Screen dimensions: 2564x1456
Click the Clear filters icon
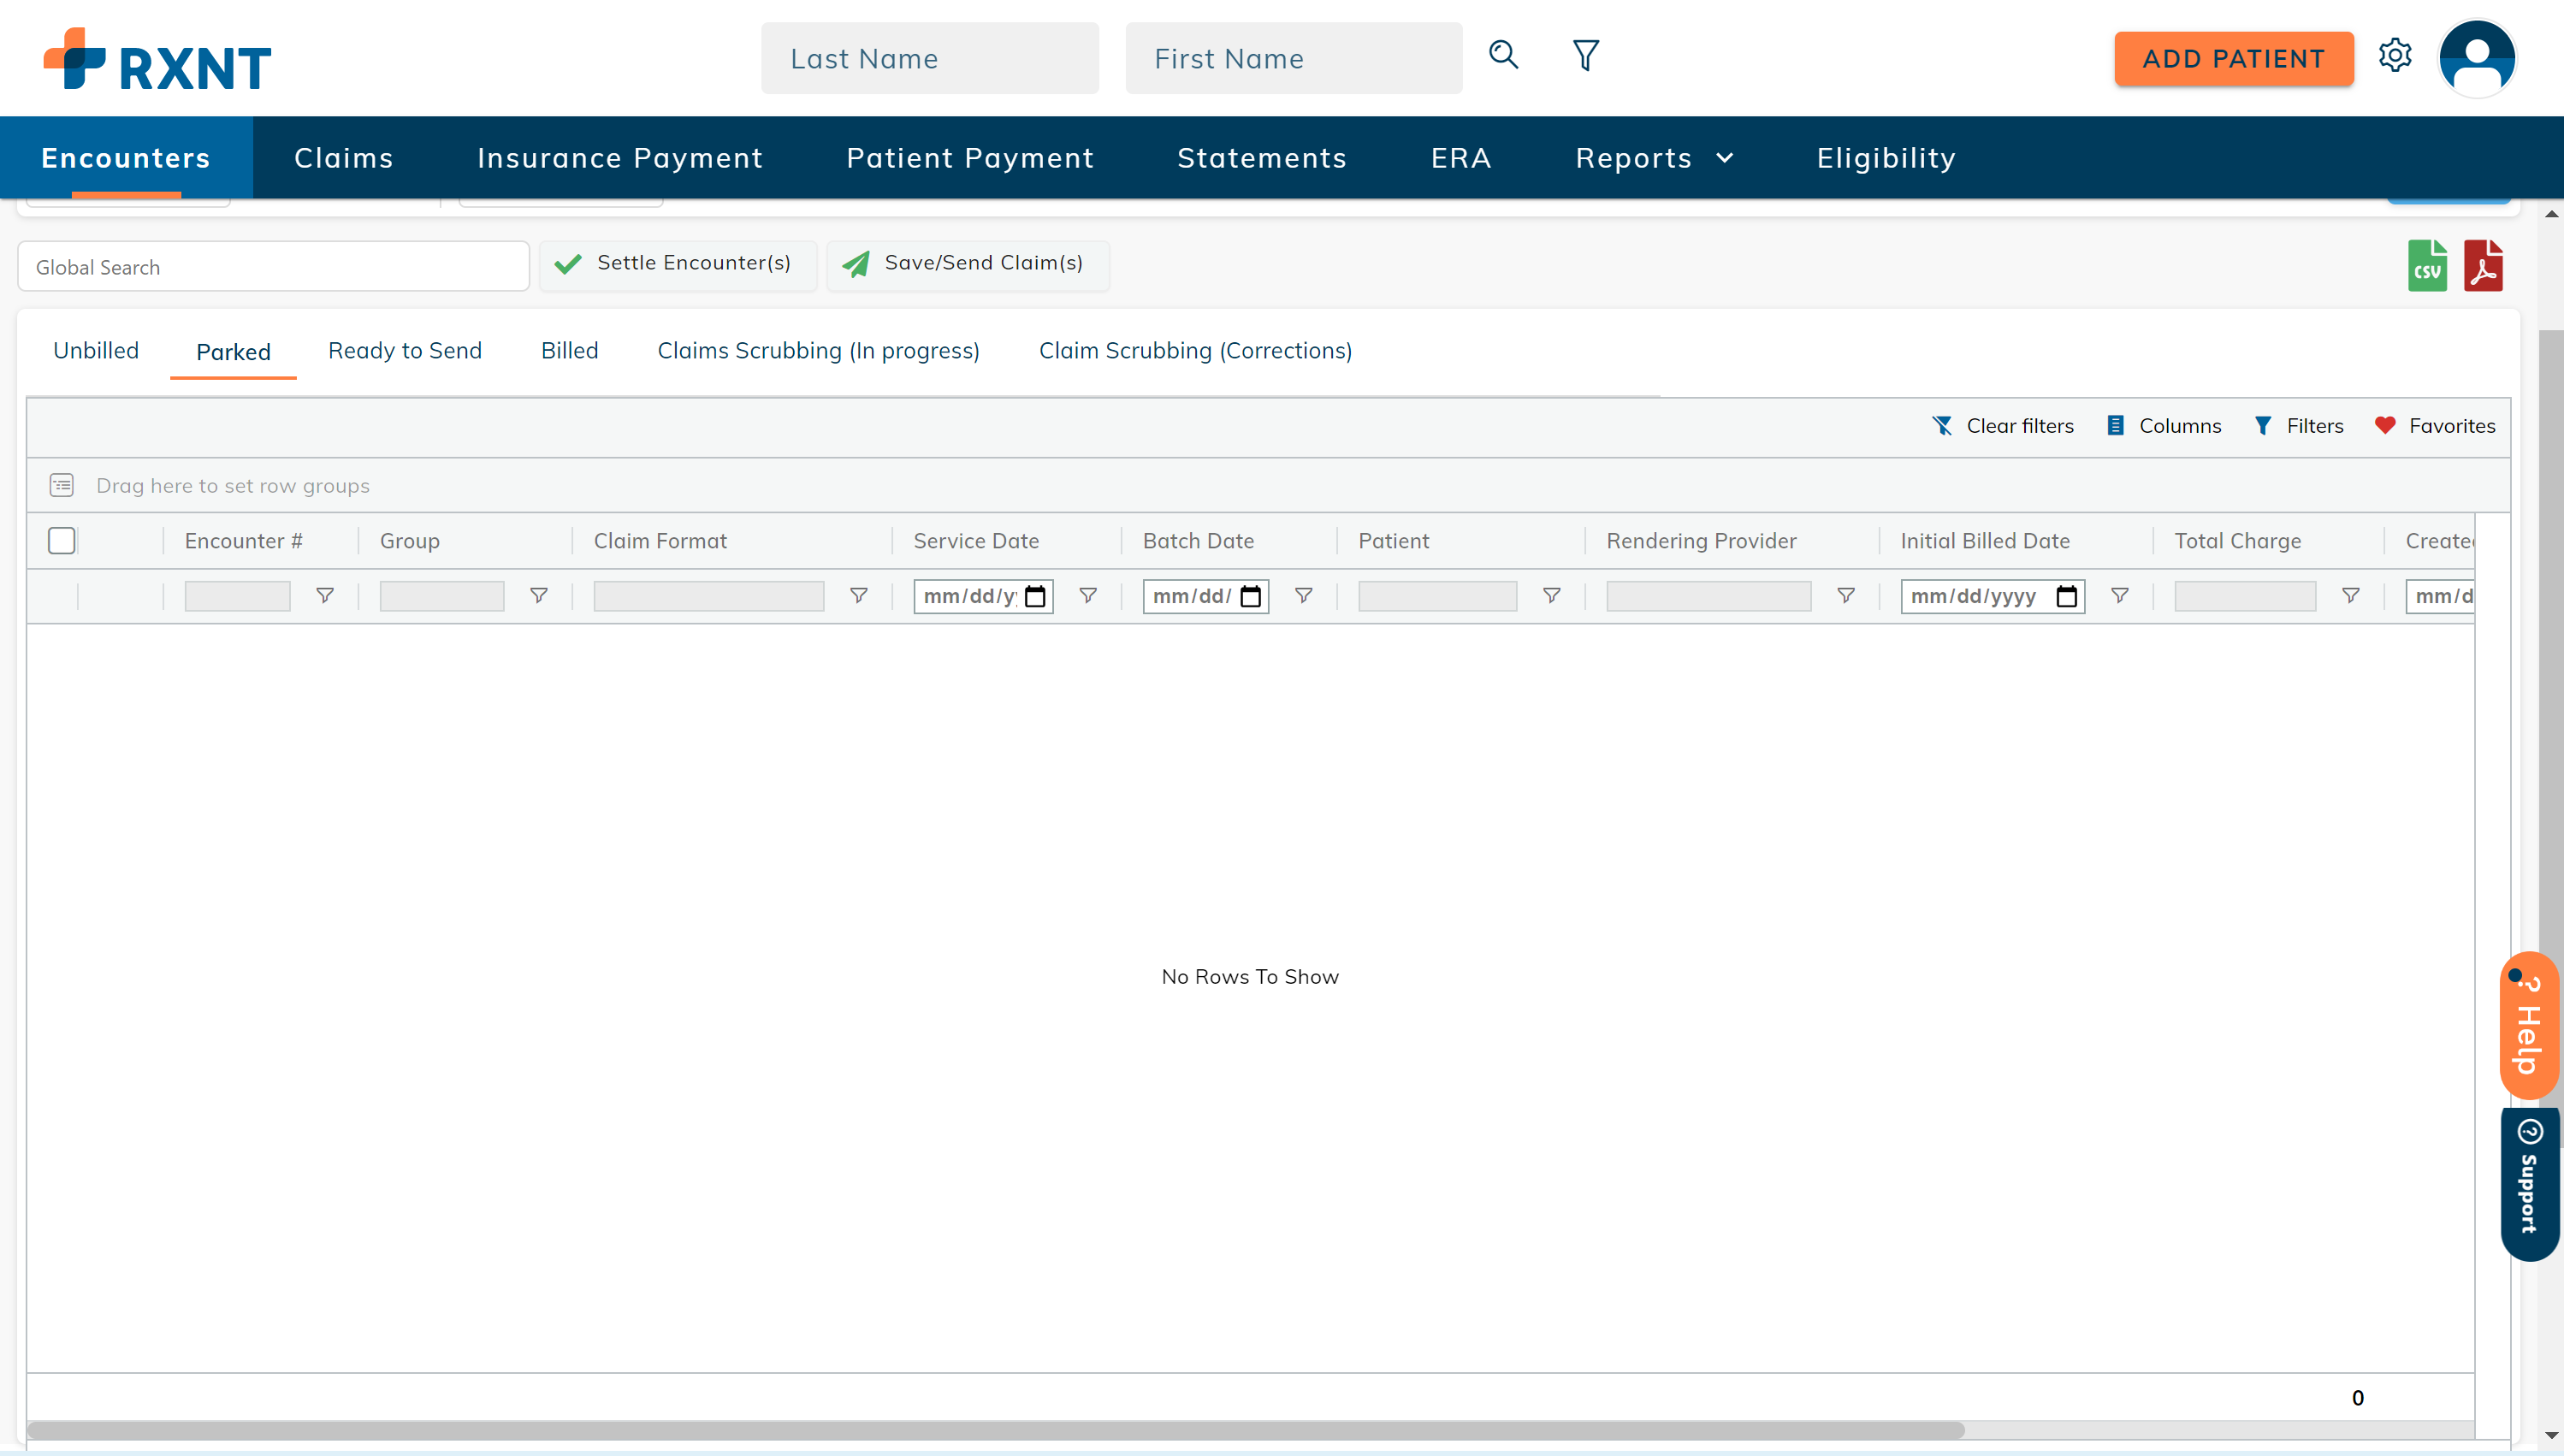click(x=1942, y=426)
